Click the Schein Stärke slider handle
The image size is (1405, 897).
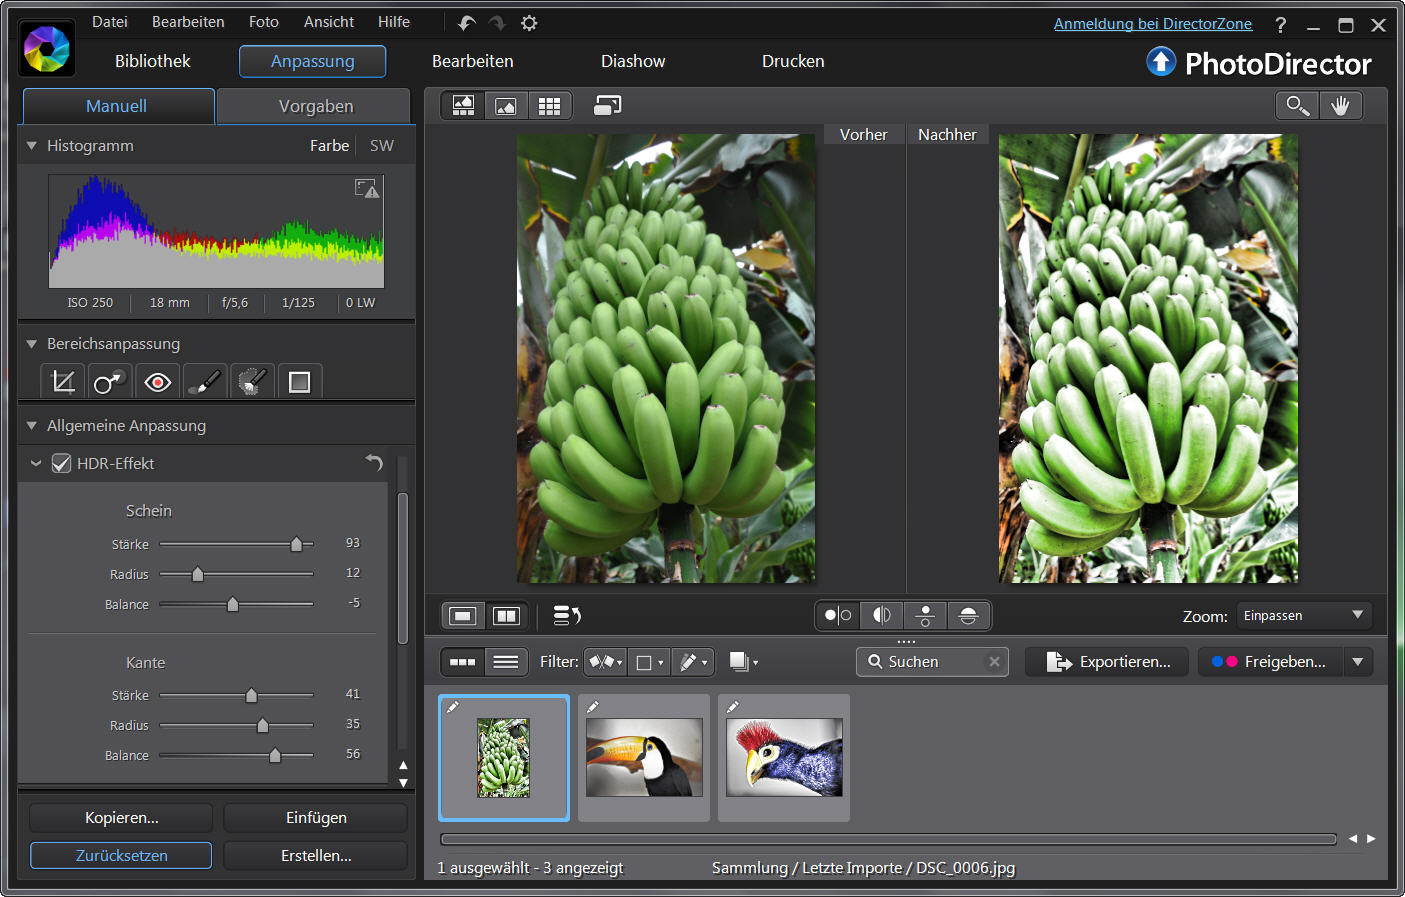point(296,545)
